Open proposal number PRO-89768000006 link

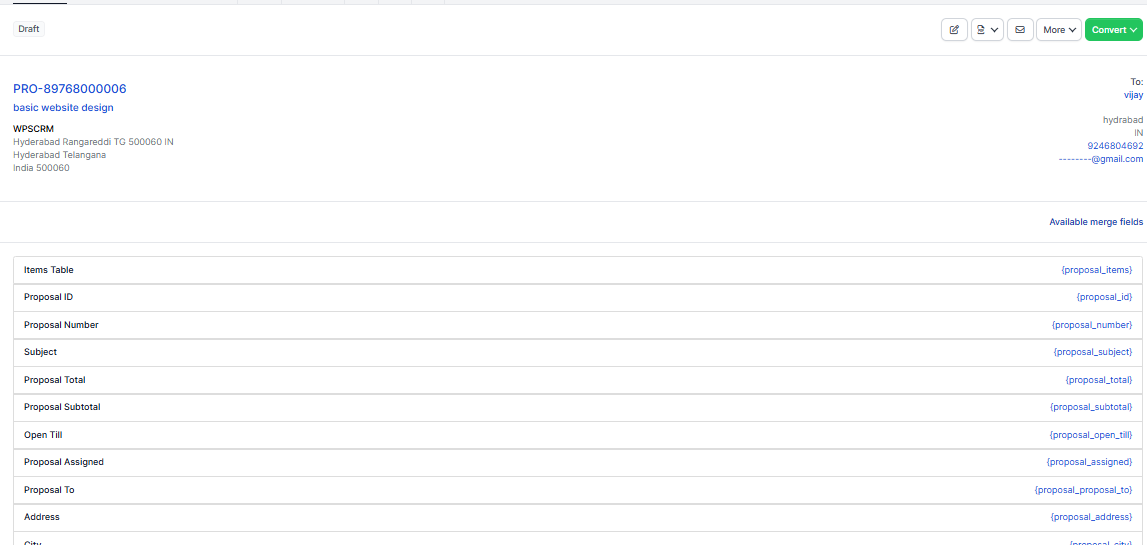pyautogui.click(x=70, y=89)
